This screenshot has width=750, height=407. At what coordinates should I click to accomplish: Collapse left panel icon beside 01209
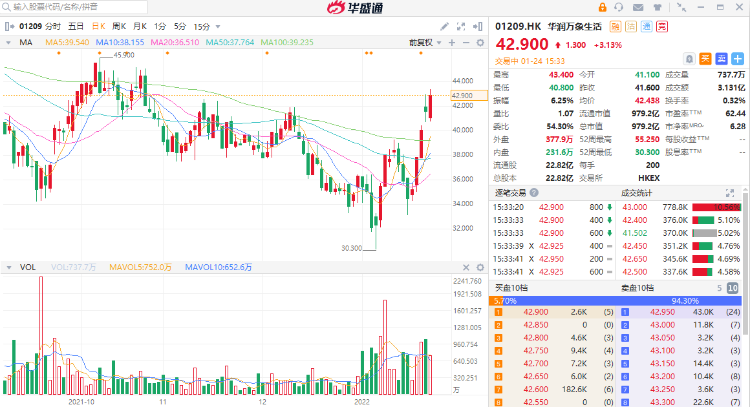coord(10,26)
